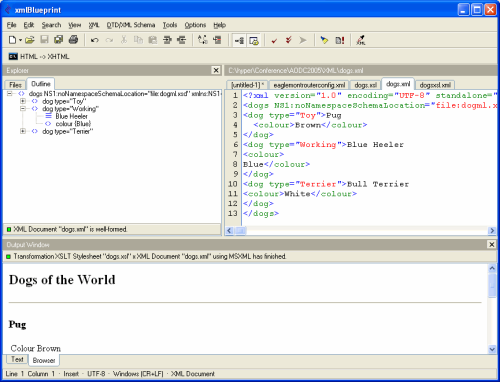Image resolution: width=500 pixels, height=382 pixels.
Task: Click the editor horizontal scroll left arrow
Action: 229,230
